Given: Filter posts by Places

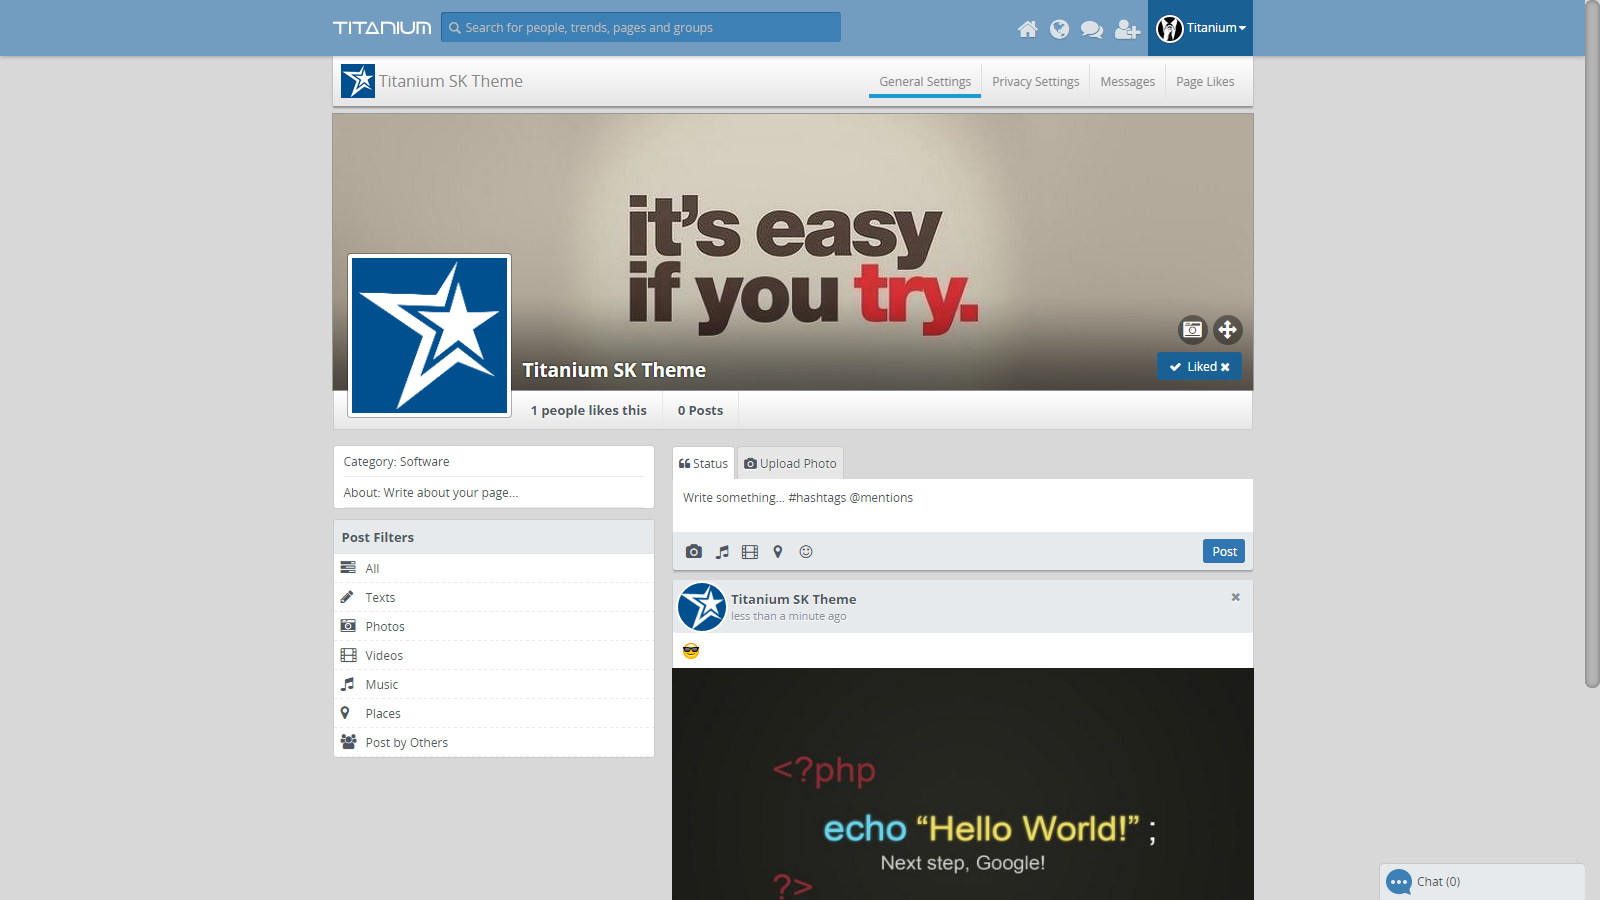Looking at the screenshot, I should 494,713.
